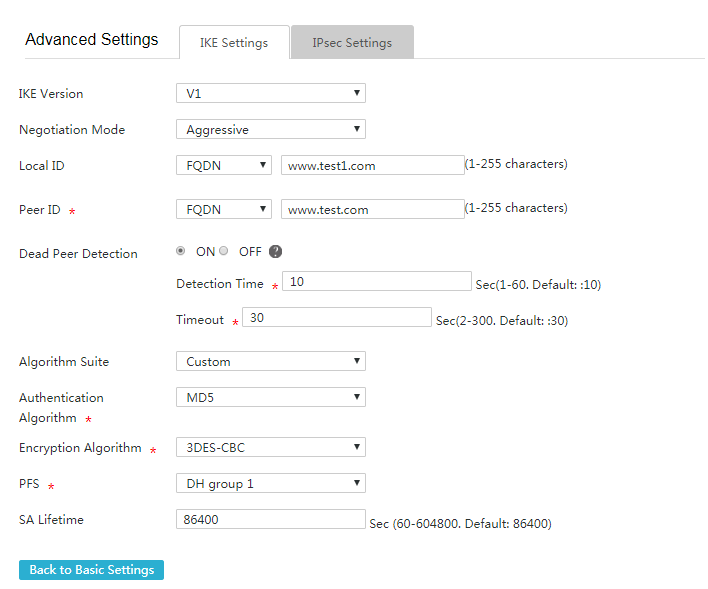708x589 pixels.
Task: Open the Peer ID type dropdown
Action: [224, 209]
